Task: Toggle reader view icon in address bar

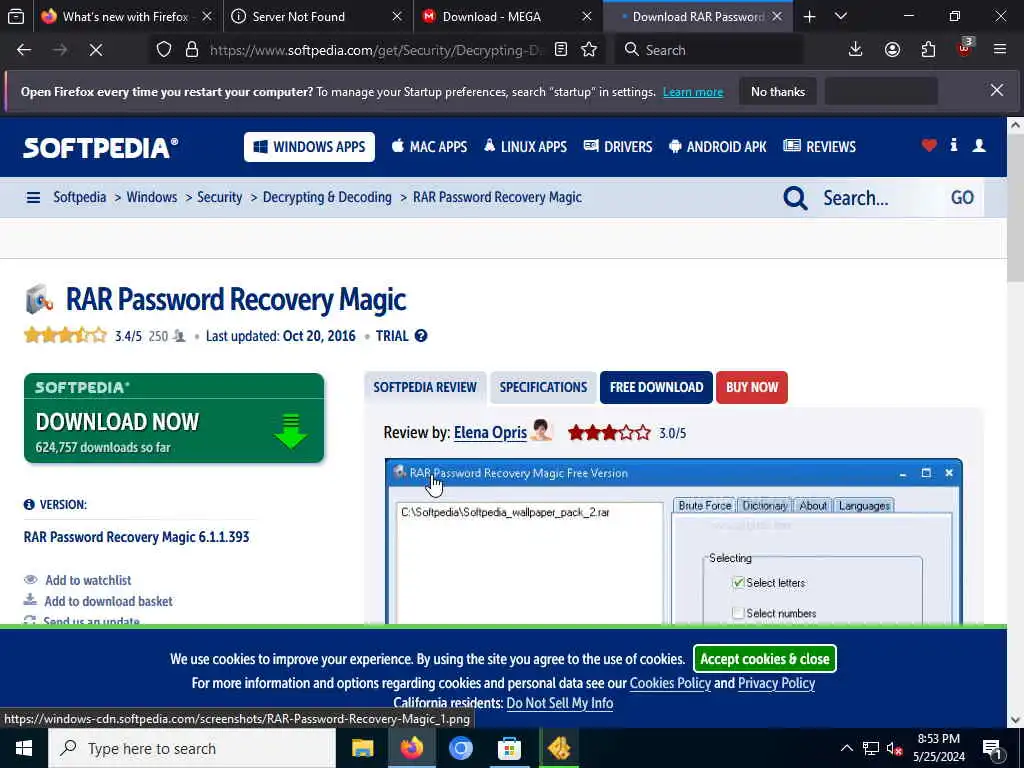Action: click(x=560, y=50)
